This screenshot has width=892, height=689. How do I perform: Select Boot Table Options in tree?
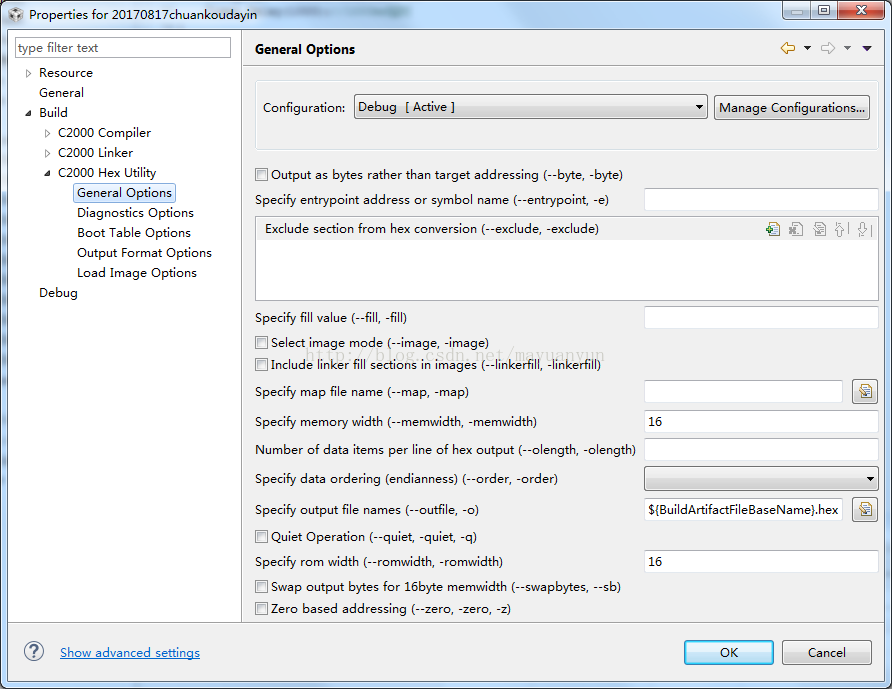[134, 233]
